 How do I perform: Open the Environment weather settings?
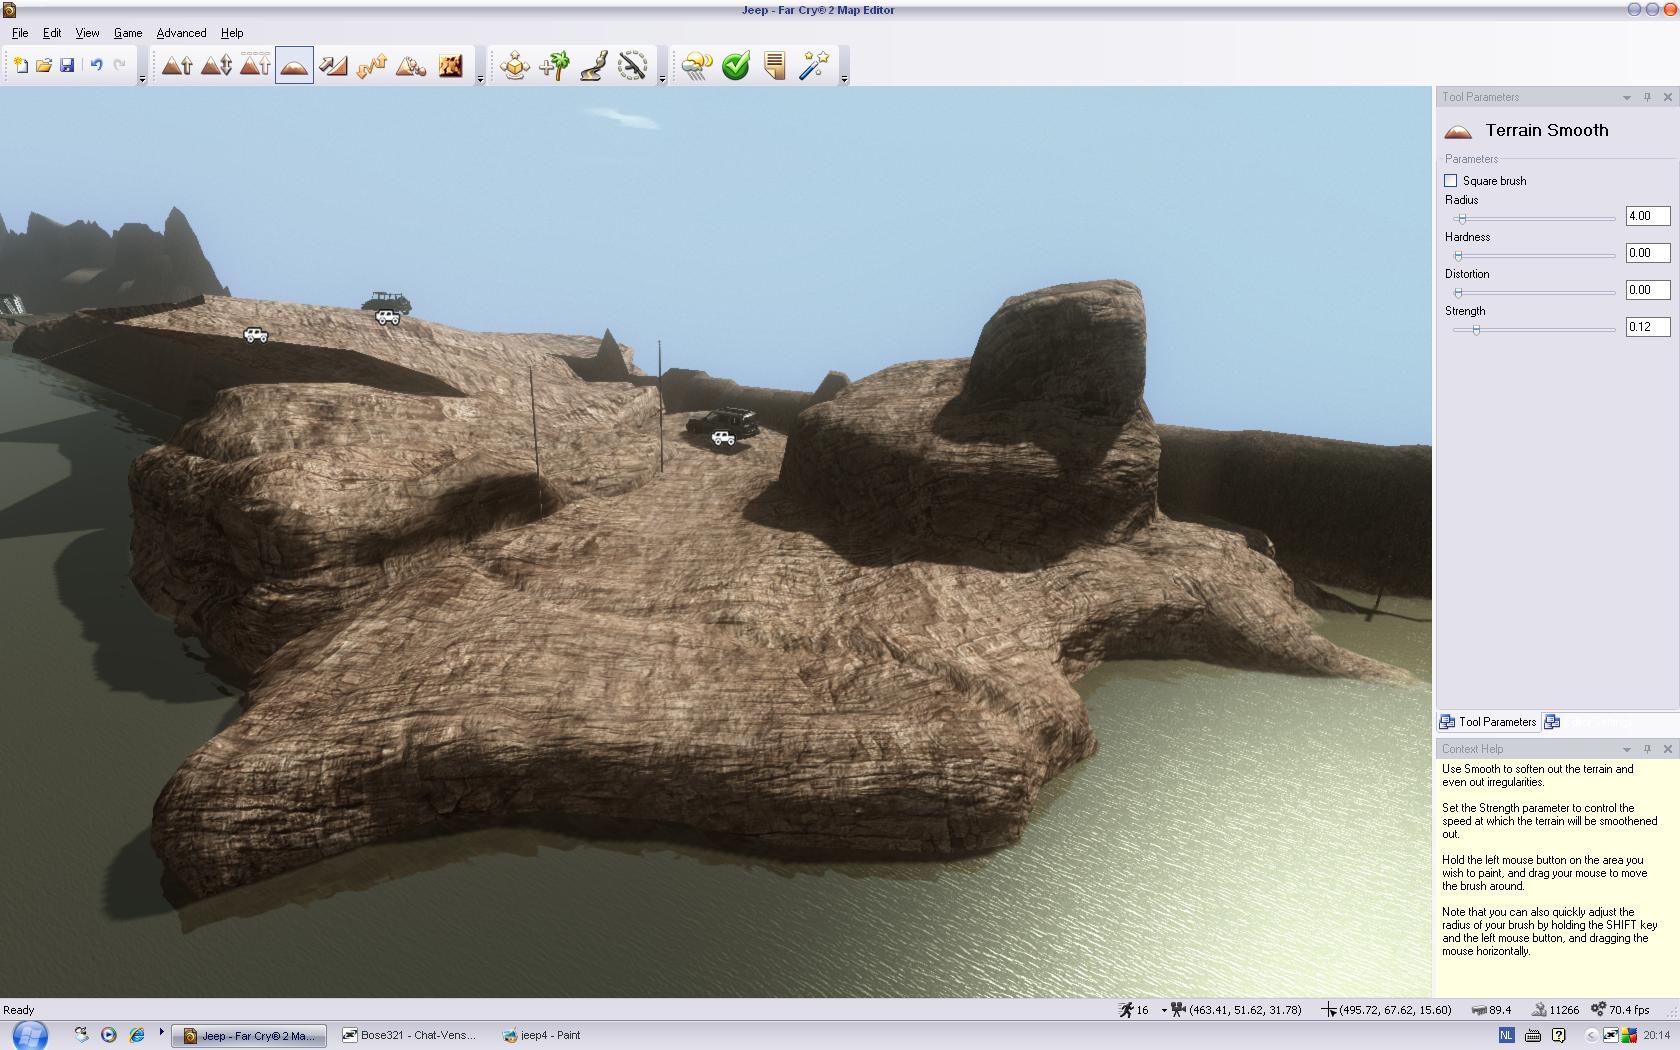tap(697, 66)
